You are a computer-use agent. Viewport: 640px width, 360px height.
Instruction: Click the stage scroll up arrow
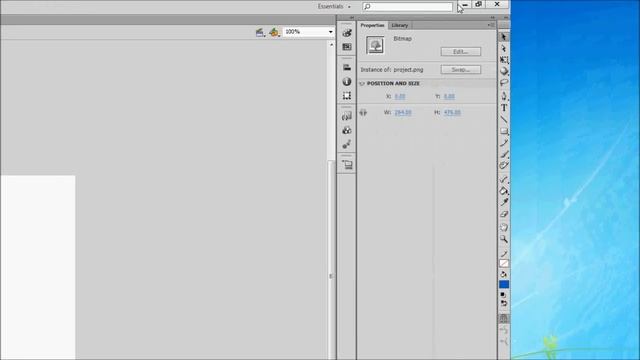click(x=331, y=44)
